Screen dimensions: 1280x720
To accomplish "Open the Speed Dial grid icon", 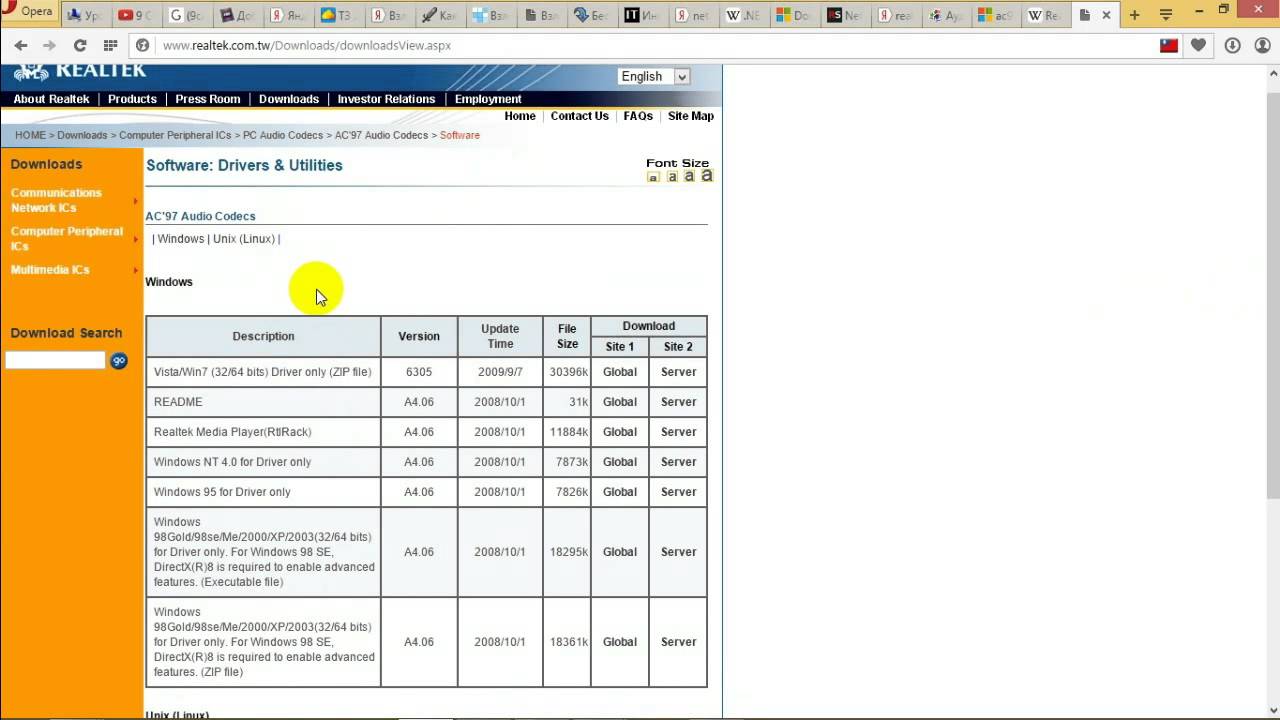I will pyautogui.click(x=110, y=45).
